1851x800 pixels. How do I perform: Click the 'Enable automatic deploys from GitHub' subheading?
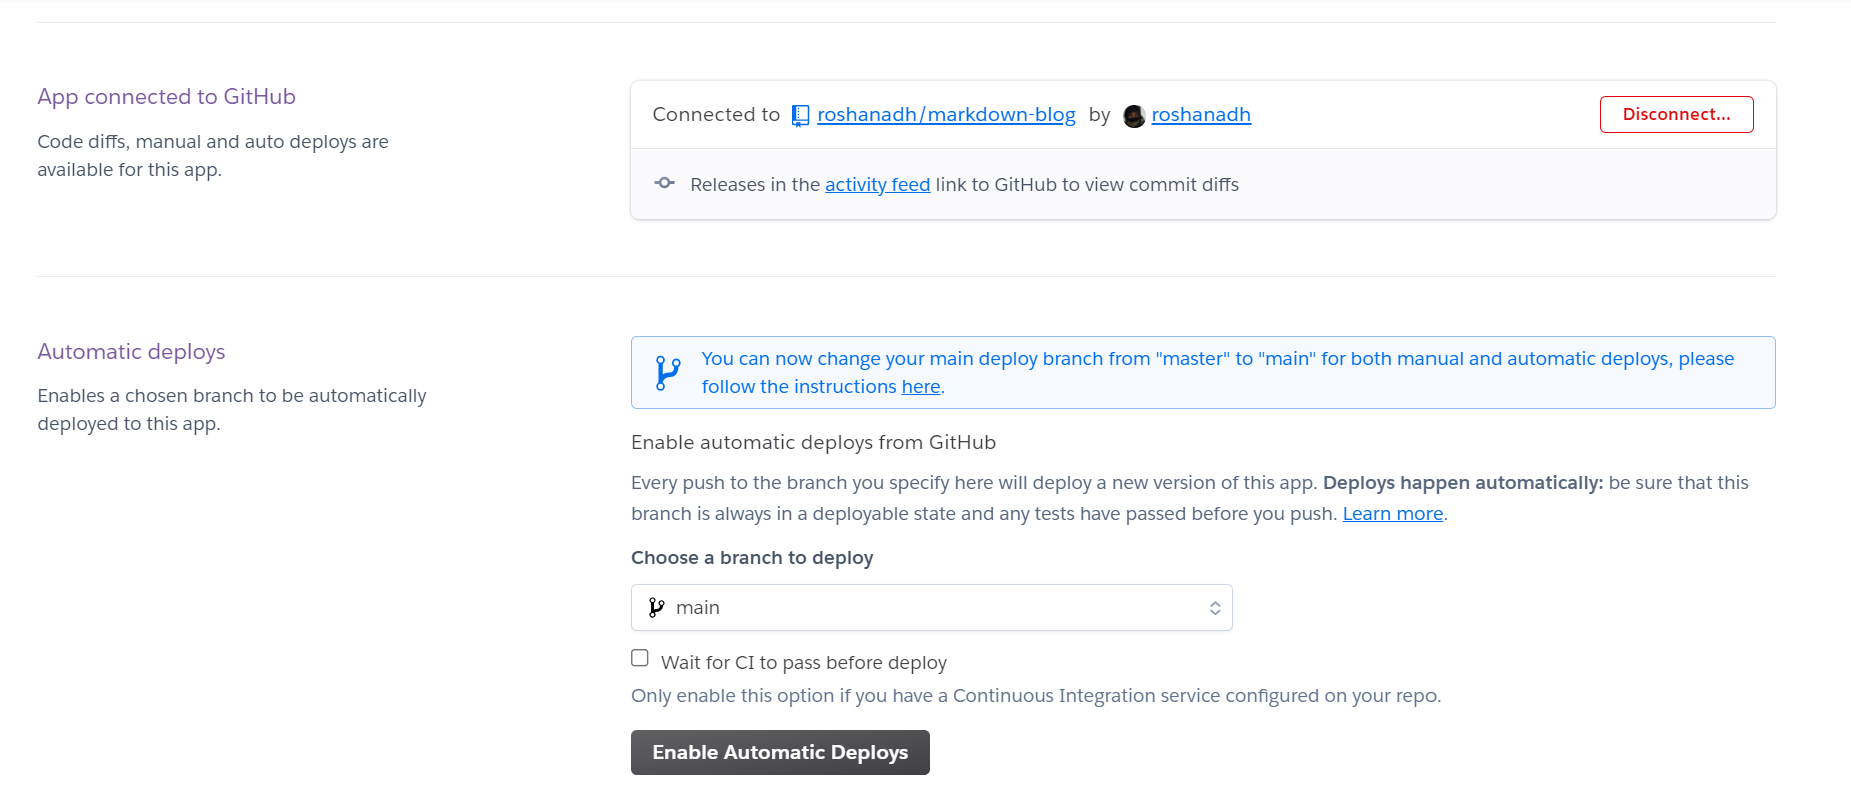pyautogui.click(x=813, y=443)
